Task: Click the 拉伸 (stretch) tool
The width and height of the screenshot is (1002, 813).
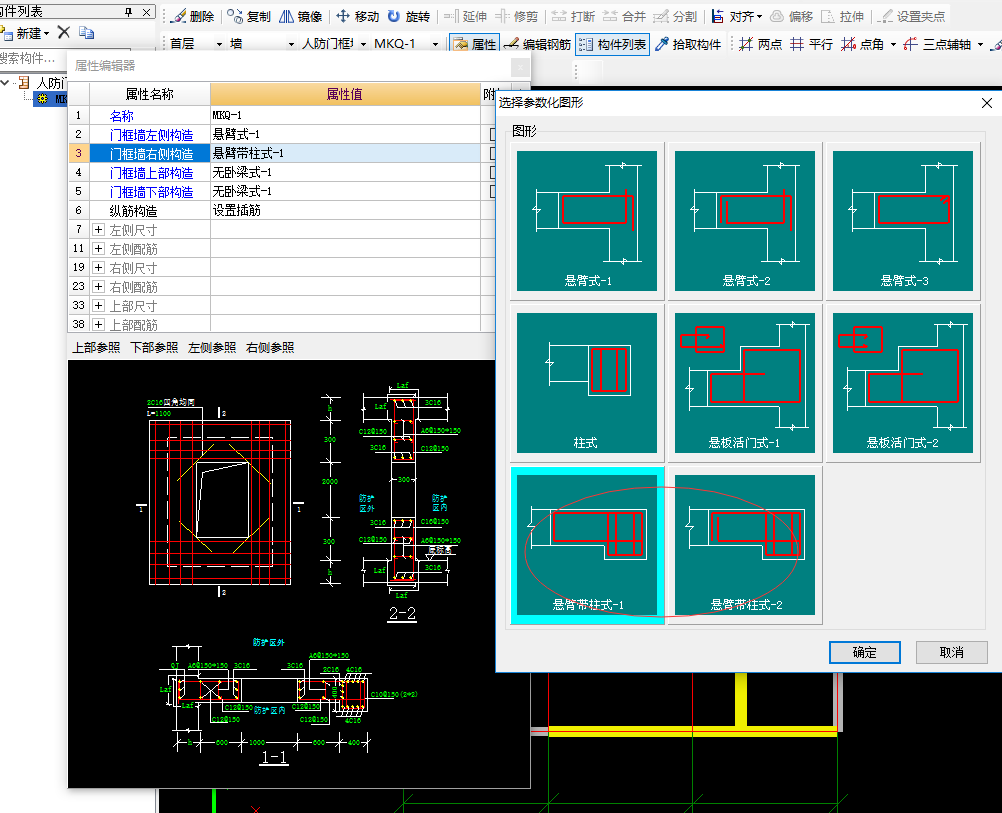Action: [x=842, y=17]
